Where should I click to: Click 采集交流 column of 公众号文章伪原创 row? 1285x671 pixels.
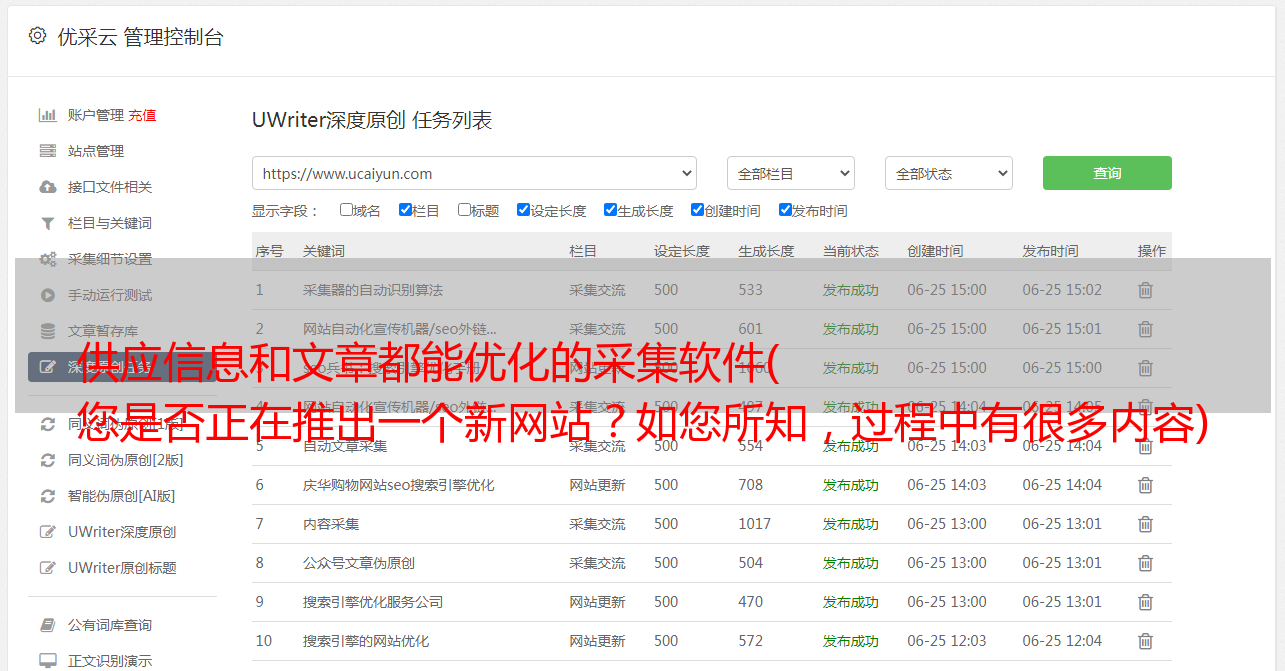coord(597,563)
